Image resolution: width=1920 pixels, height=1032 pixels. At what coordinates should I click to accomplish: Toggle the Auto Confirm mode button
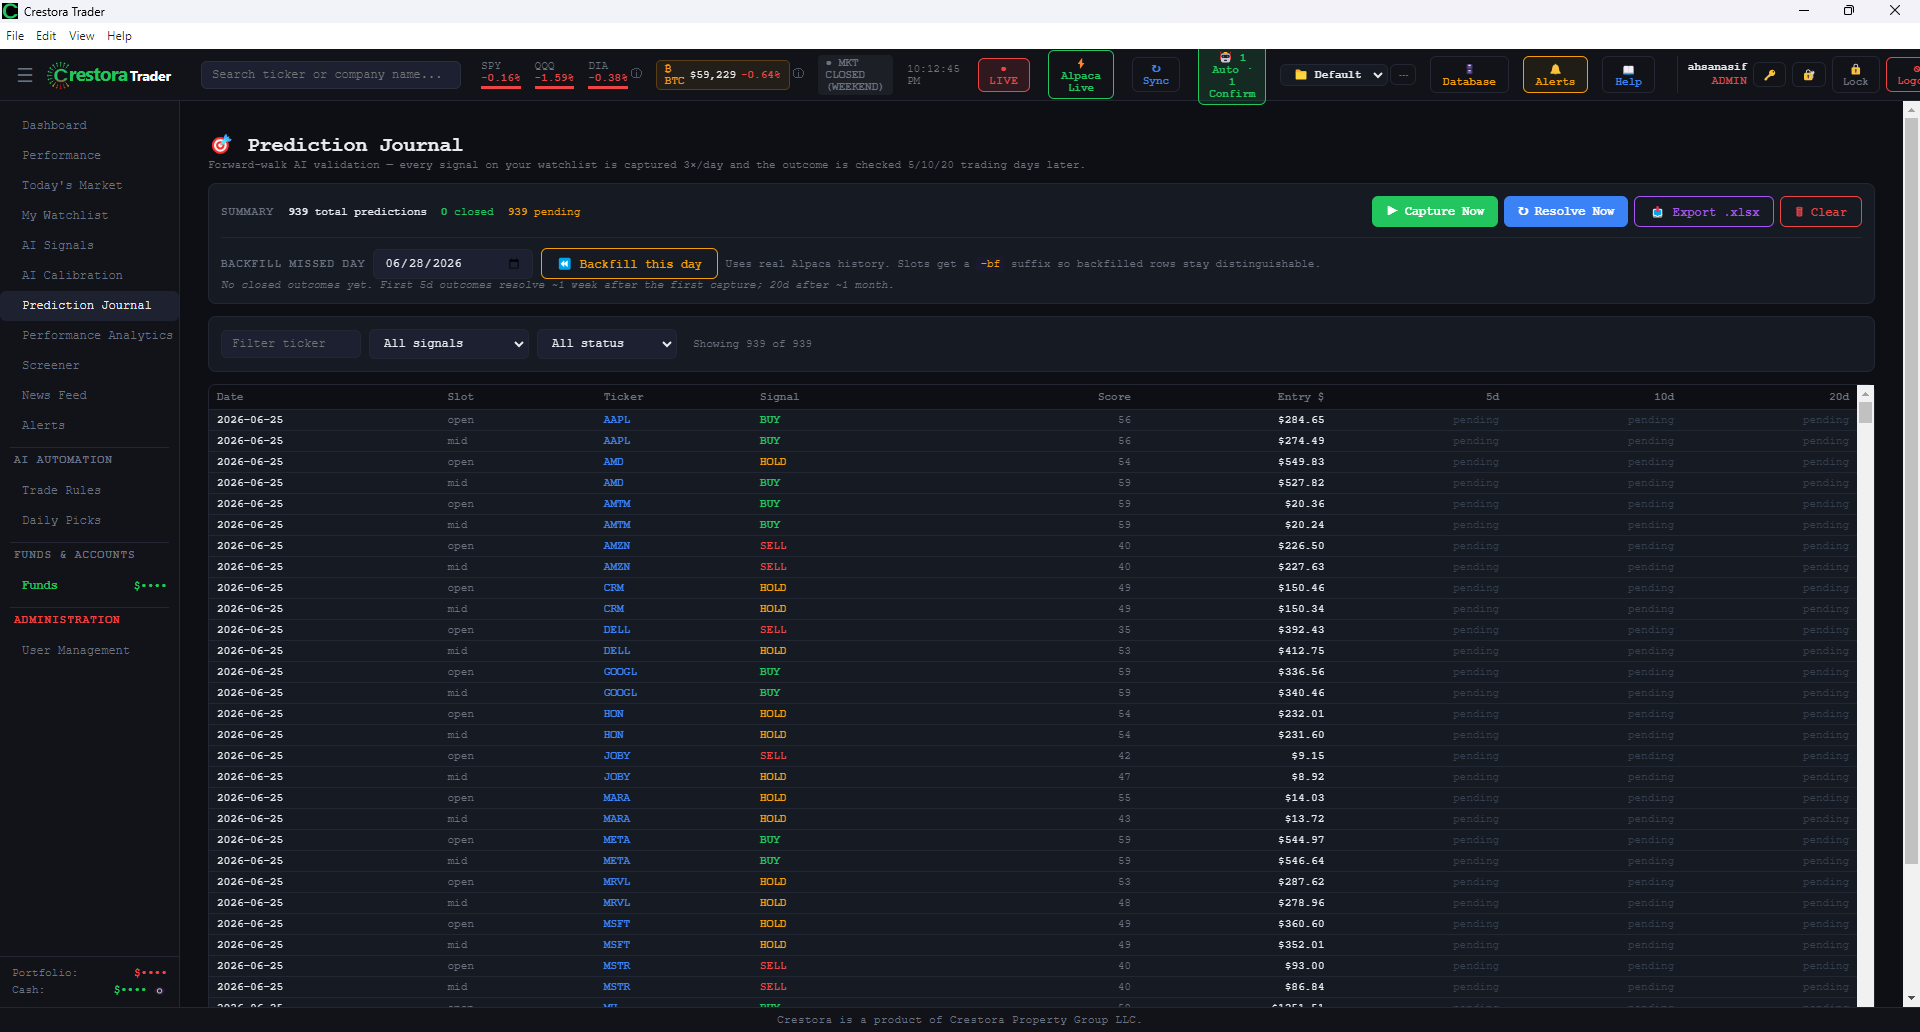point(1231,76)
